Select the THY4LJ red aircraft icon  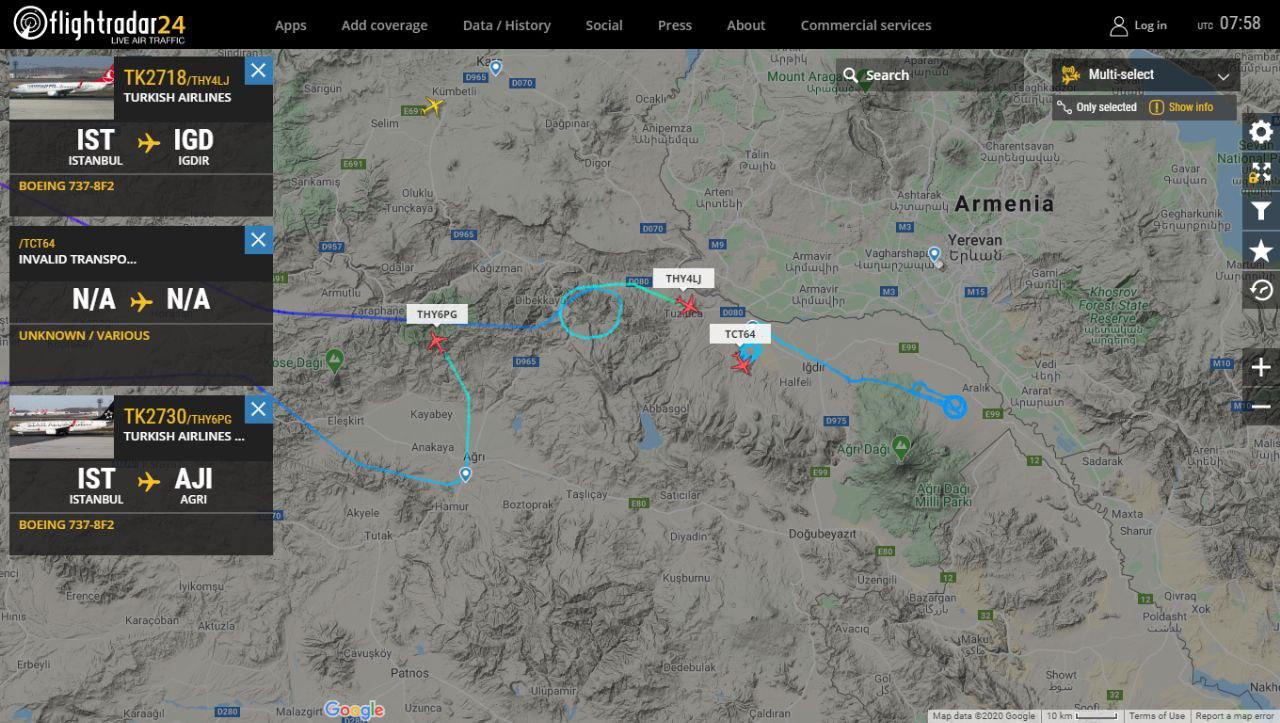pyautogui.click(x=687, y=303)
